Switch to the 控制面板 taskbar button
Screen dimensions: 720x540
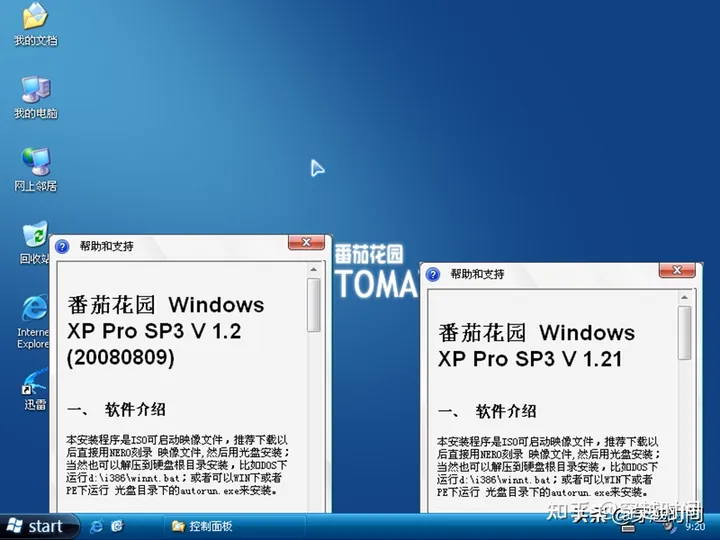pyautogui.click(x=235, y=526)
